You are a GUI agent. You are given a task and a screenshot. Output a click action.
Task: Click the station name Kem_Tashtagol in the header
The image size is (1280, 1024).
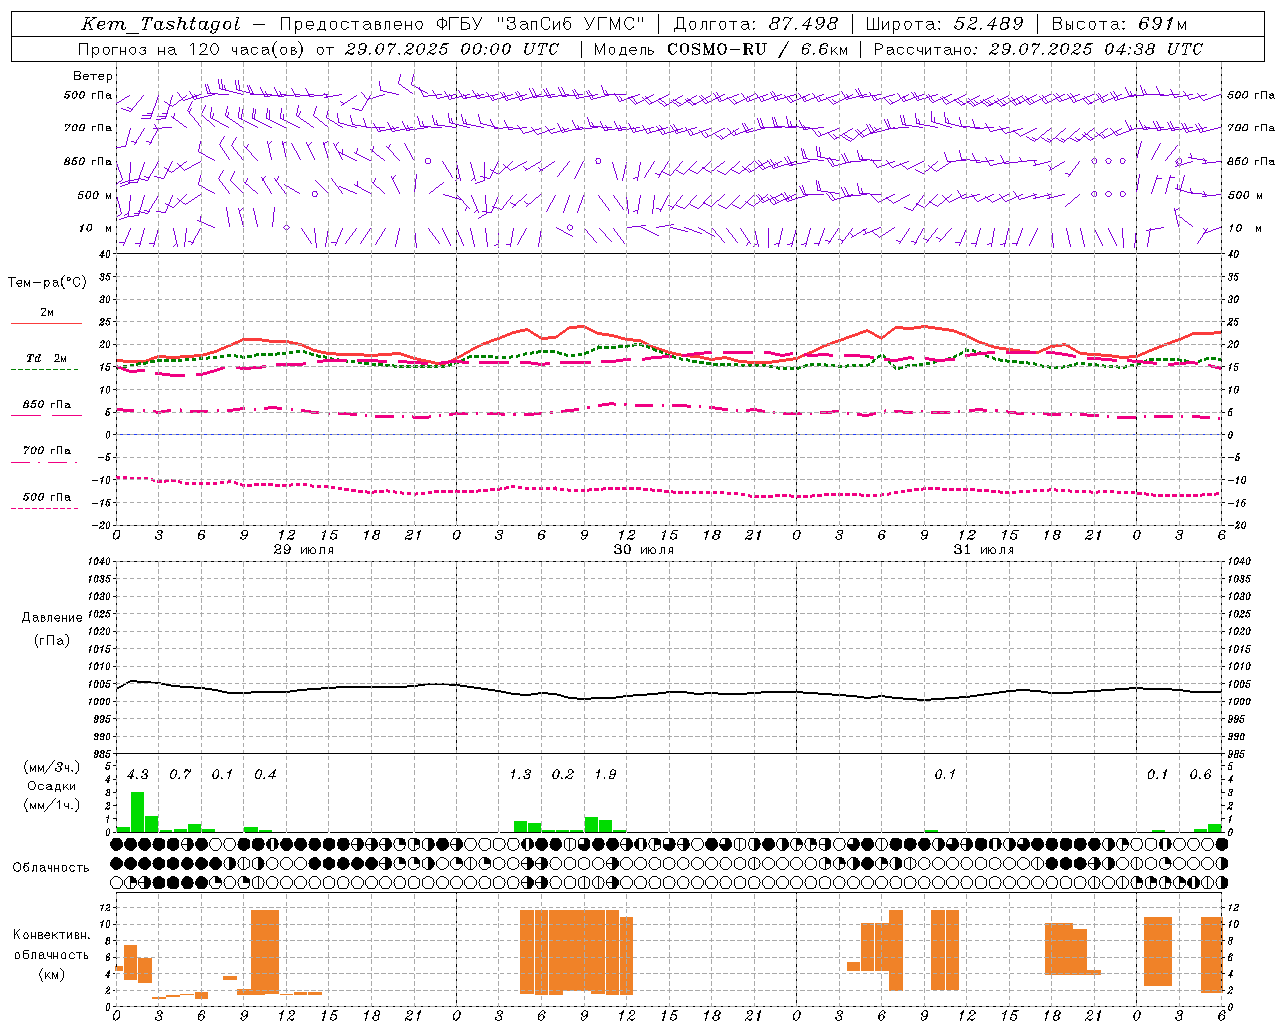(161, 24)
